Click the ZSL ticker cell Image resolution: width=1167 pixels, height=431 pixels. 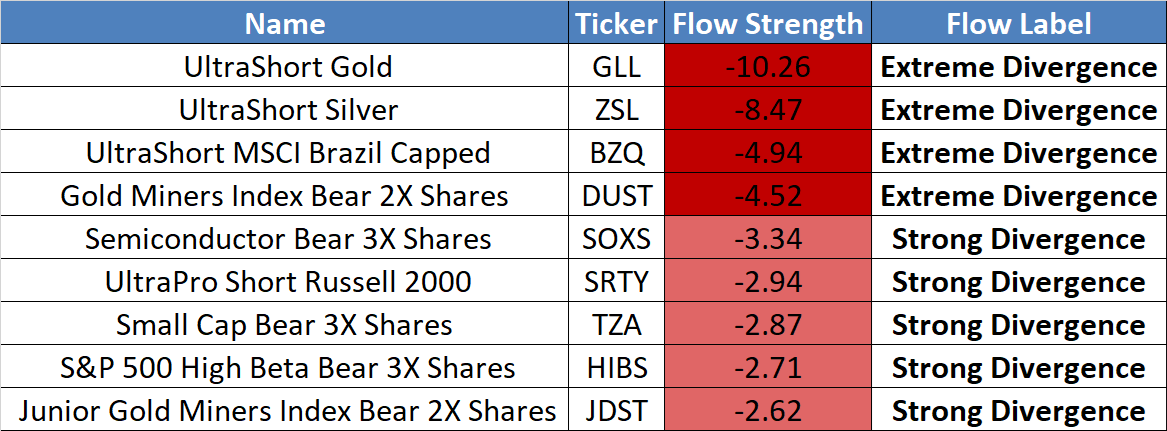[617, 110]
